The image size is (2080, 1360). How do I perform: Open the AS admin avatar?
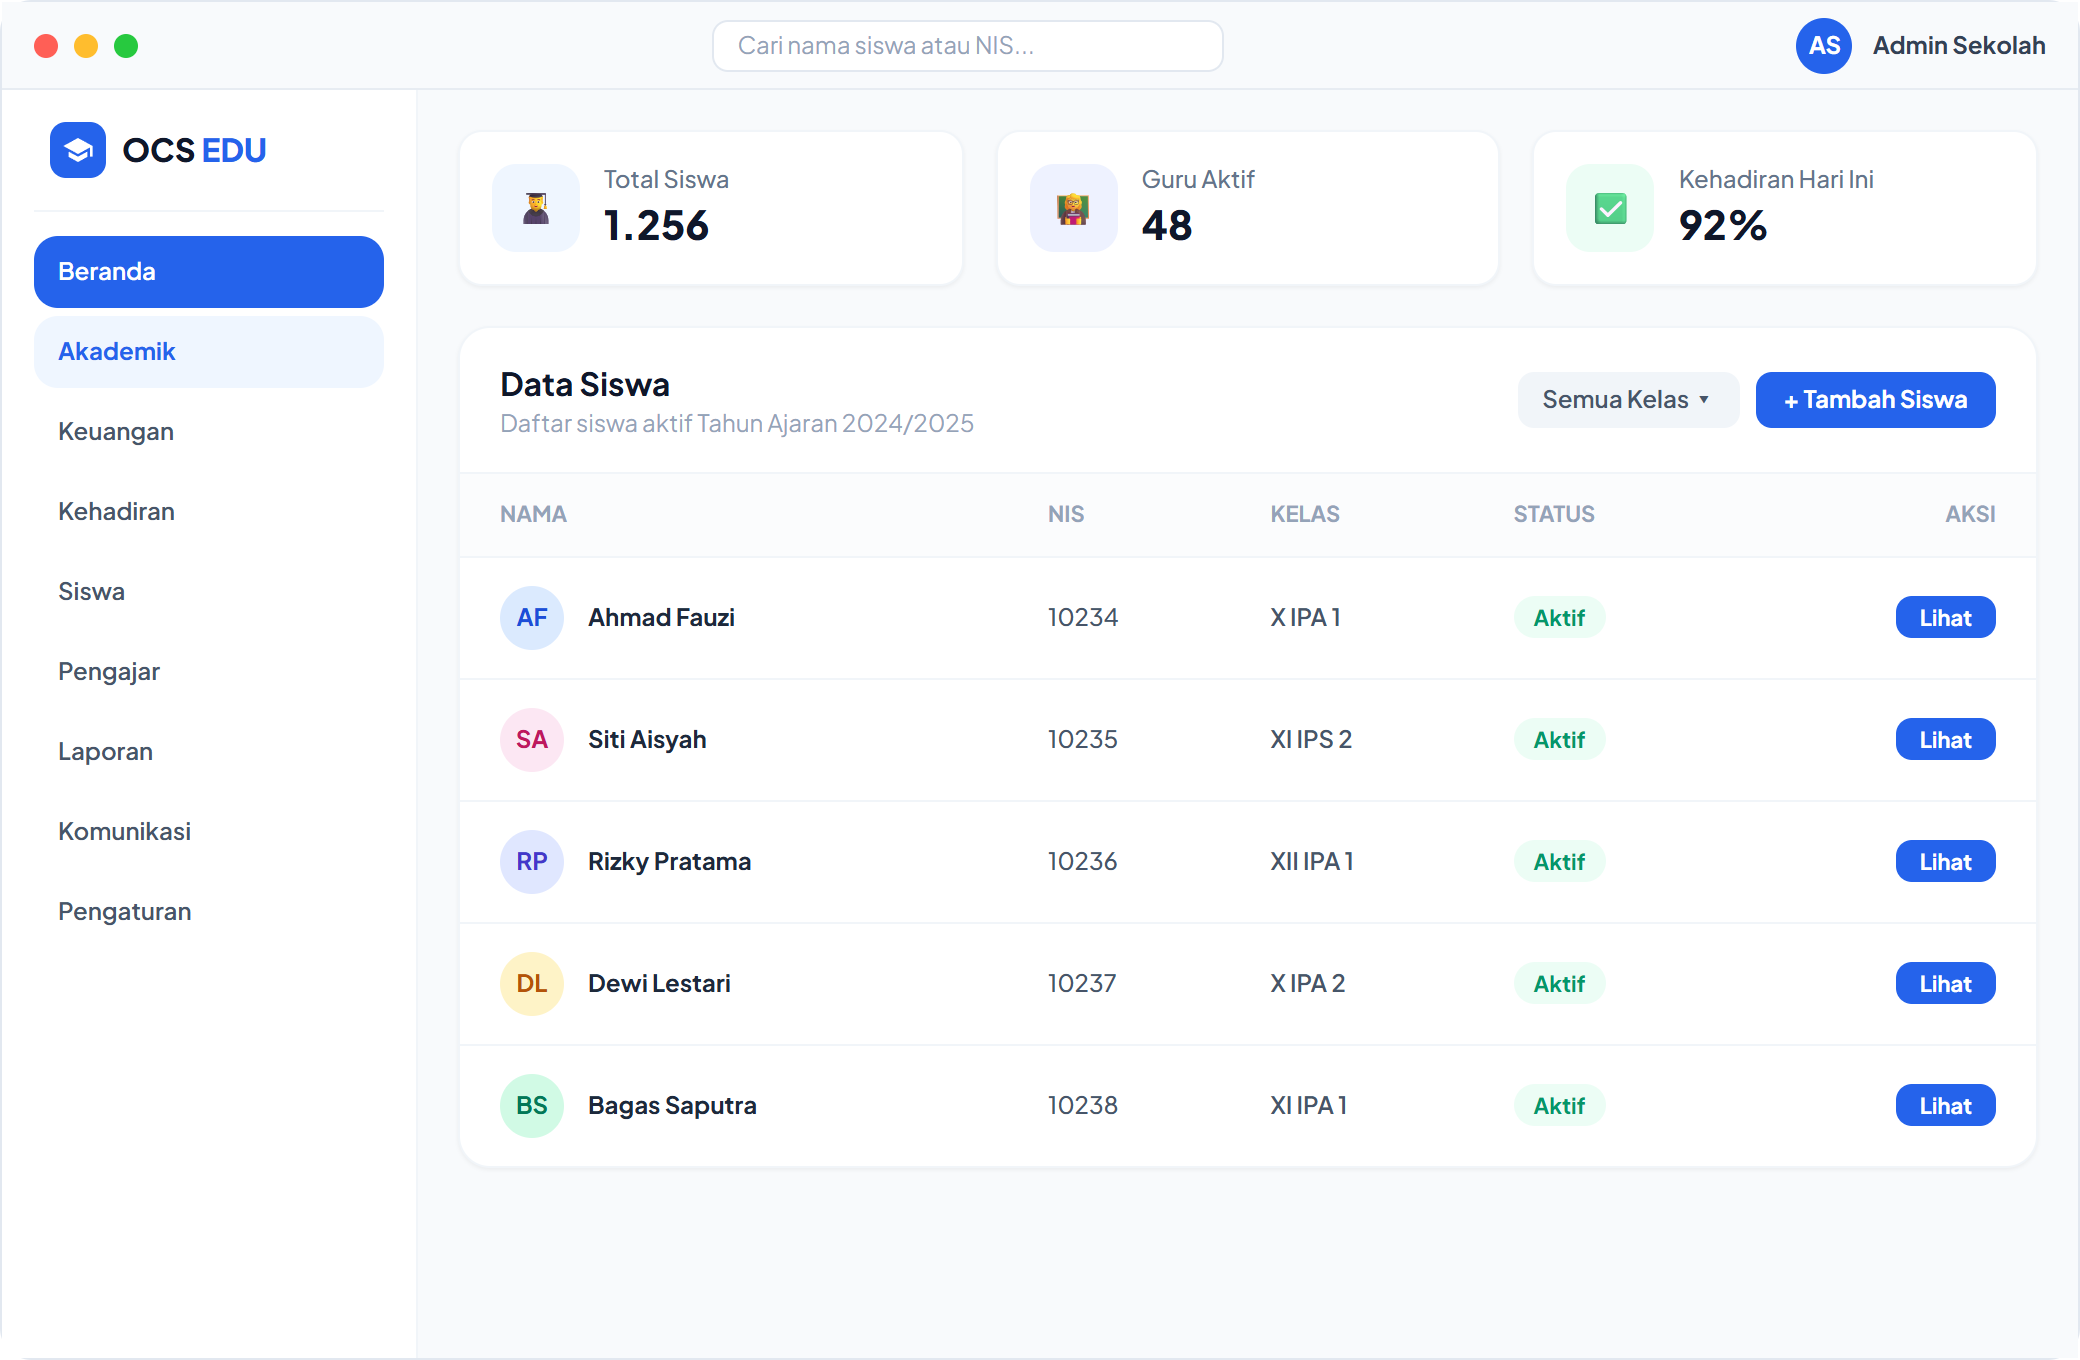click(x=1824, y=46)
